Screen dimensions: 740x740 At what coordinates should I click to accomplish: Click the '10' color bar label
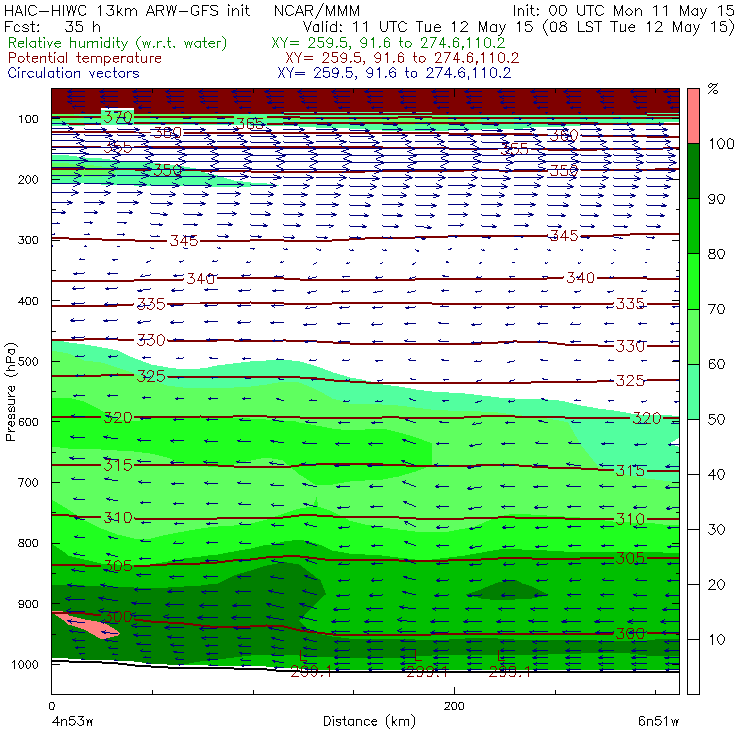tap(716, 639)
